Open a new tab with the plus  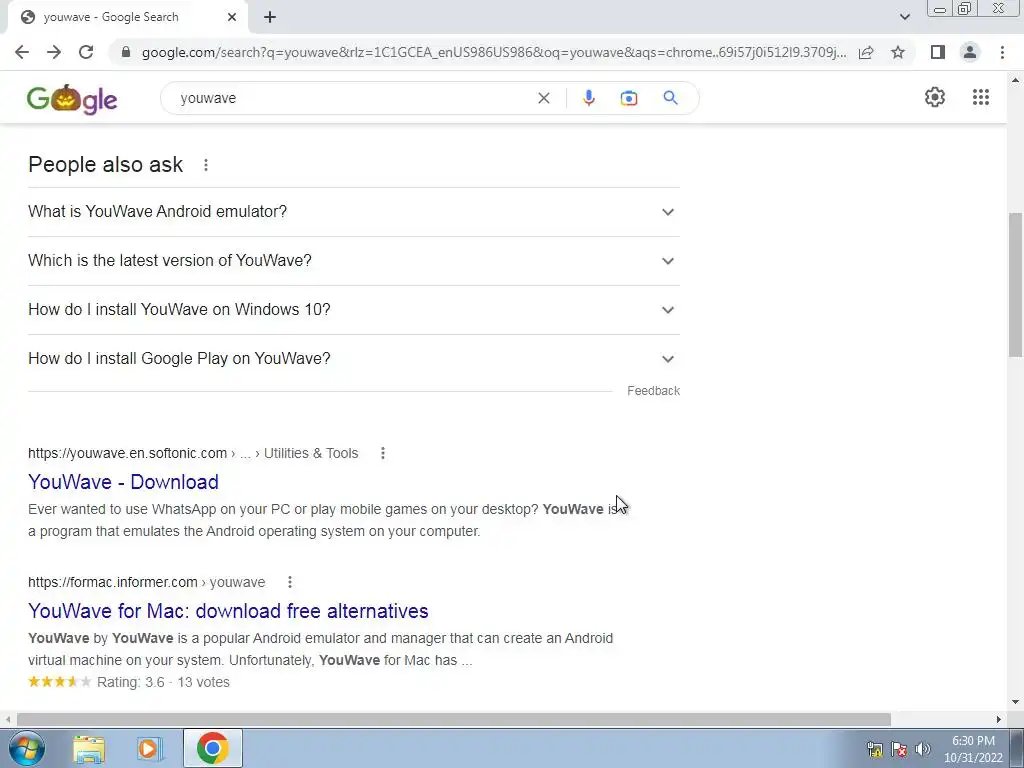point(270,17)
